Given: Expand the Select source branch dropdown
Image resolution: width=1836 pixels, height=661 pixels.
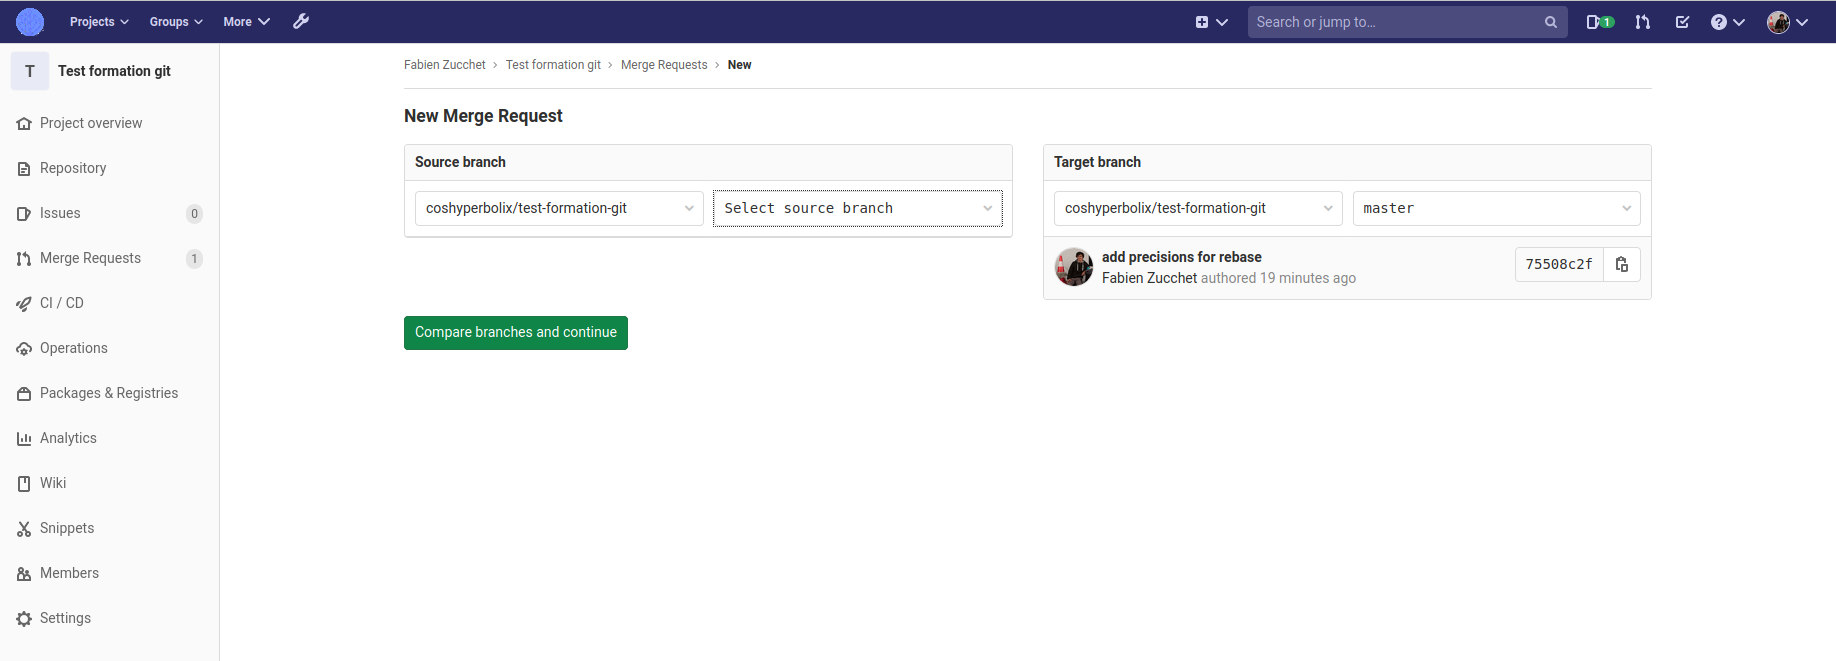Looking at the screenshot, I should click(x=858, y=208).
